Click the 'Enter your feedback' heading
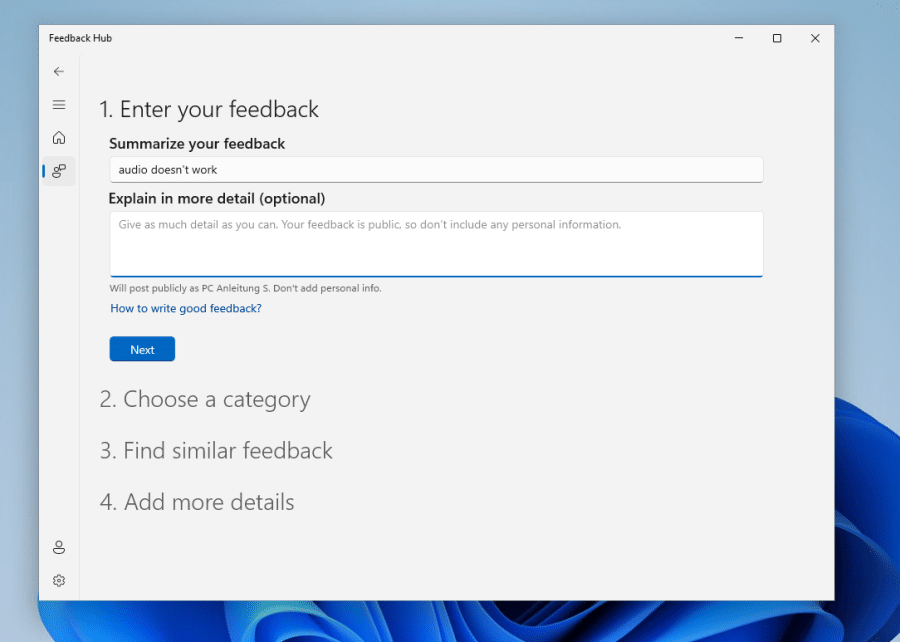The height and width of the screenshot is (642, 900). (x=209, y=109)
